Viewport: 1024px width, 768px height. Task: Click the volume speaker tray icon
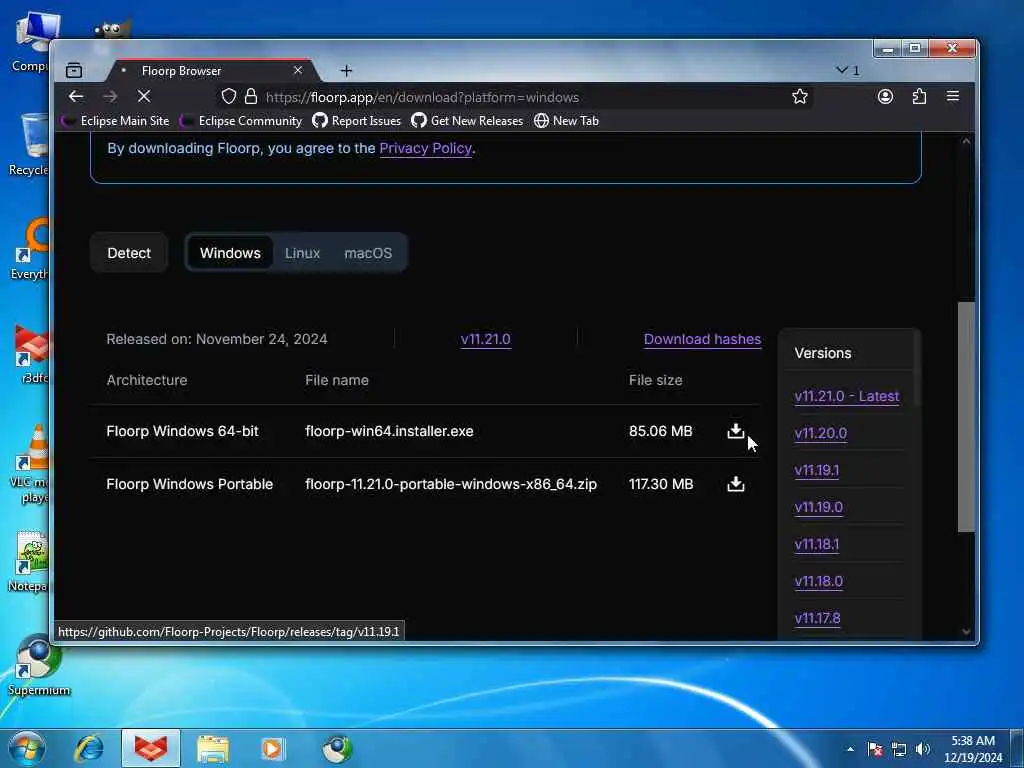click(922, 749)
